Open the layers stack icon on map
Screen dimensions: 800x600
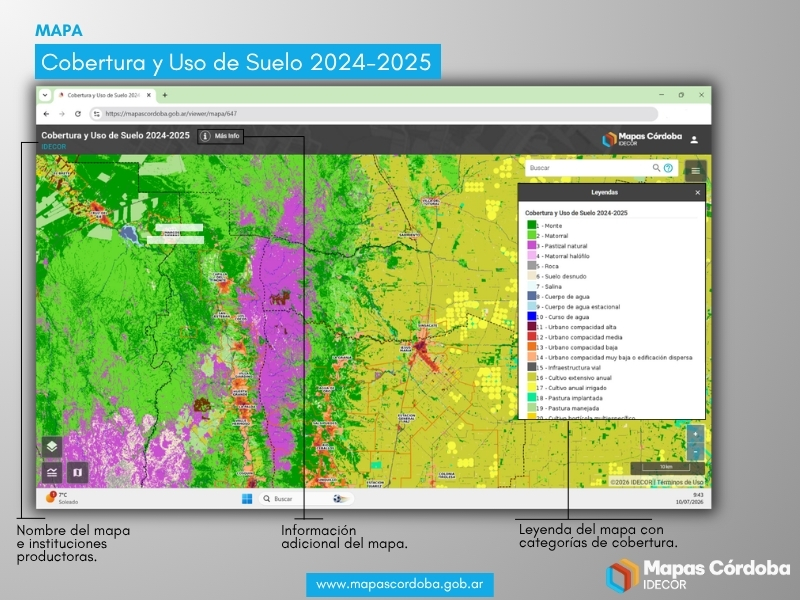click(x=52, y=447)
